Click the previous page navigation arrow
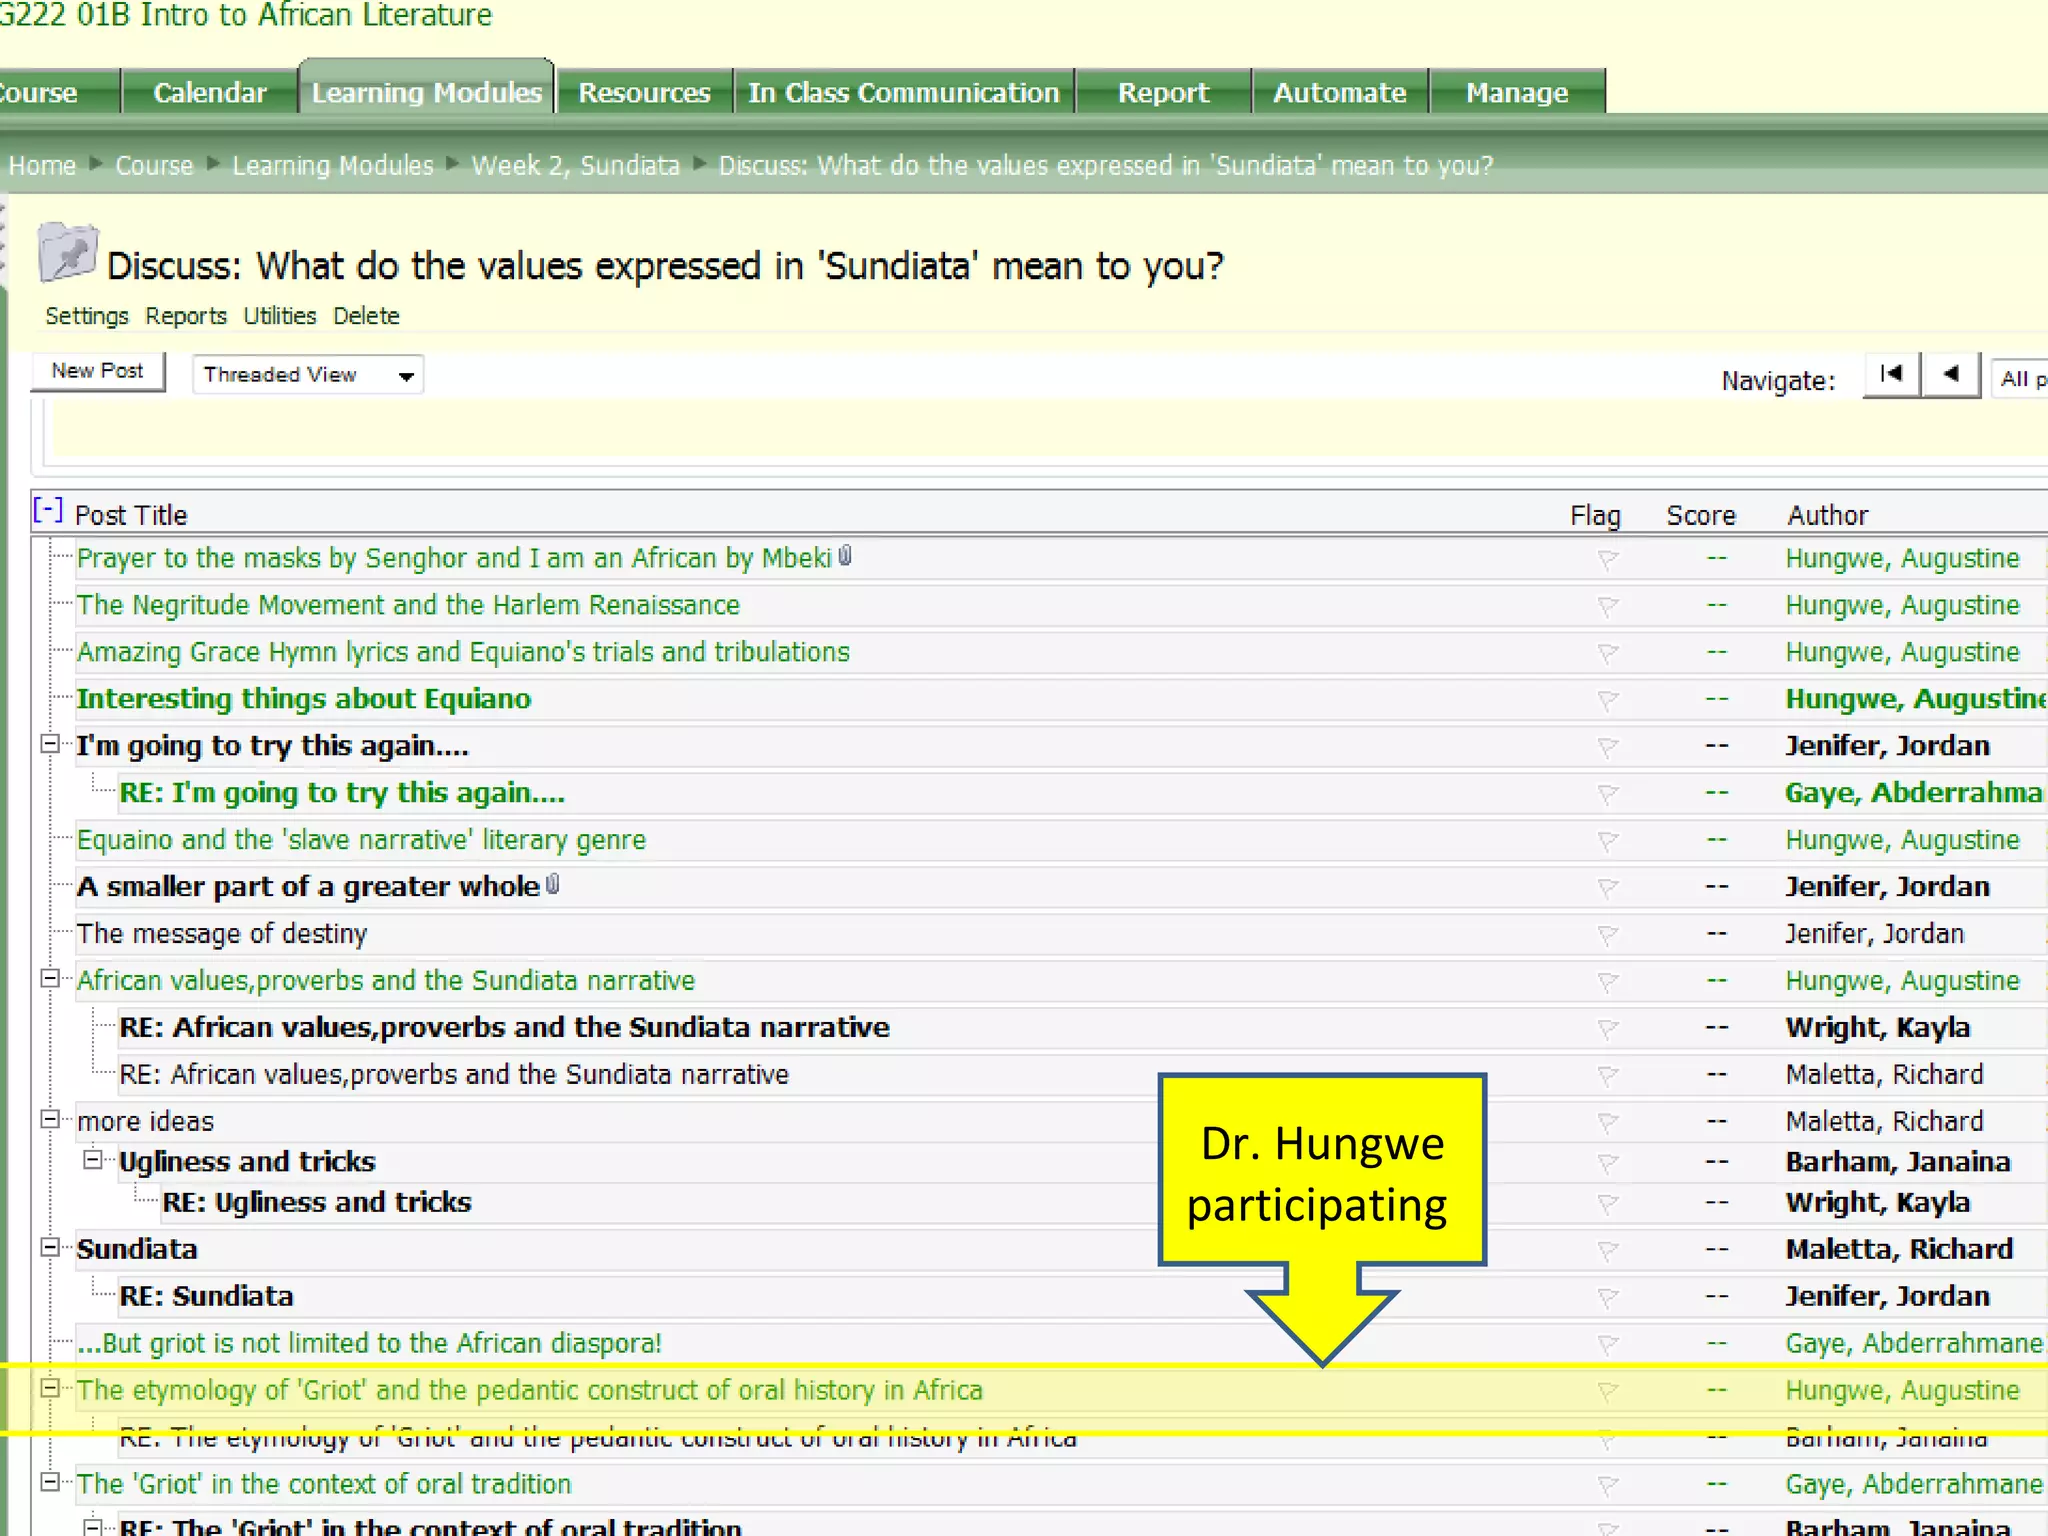 tap(1950, 375)
